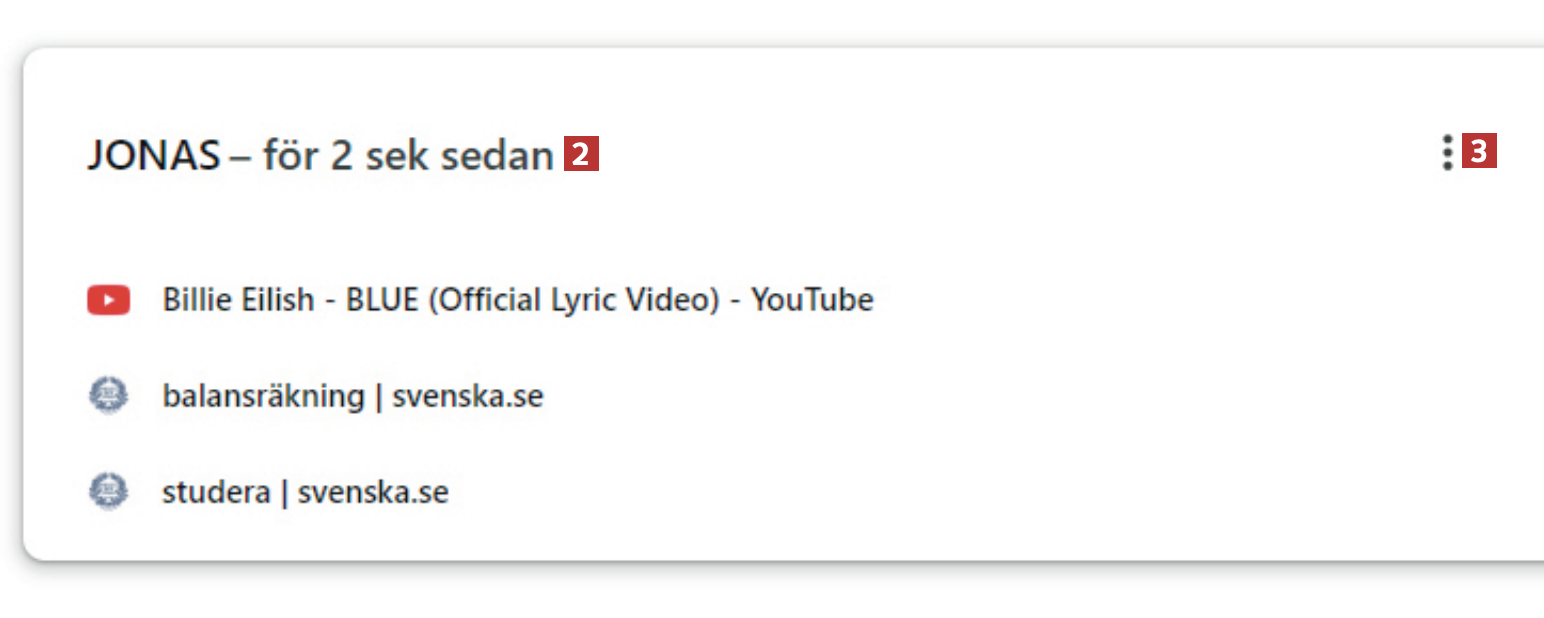Image resolution: width=1544 pixels, height=618 pixels.
Task: Click the favicon beside balansräkning
Action: [108, 397]
